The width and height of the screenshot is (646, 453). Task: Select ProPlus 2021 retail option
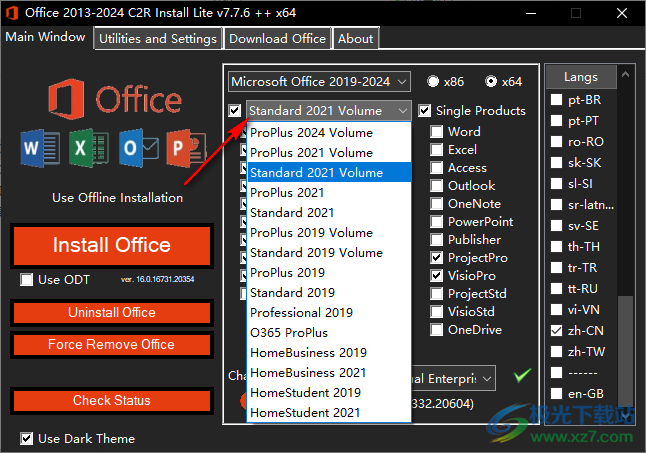coord(329,193)
